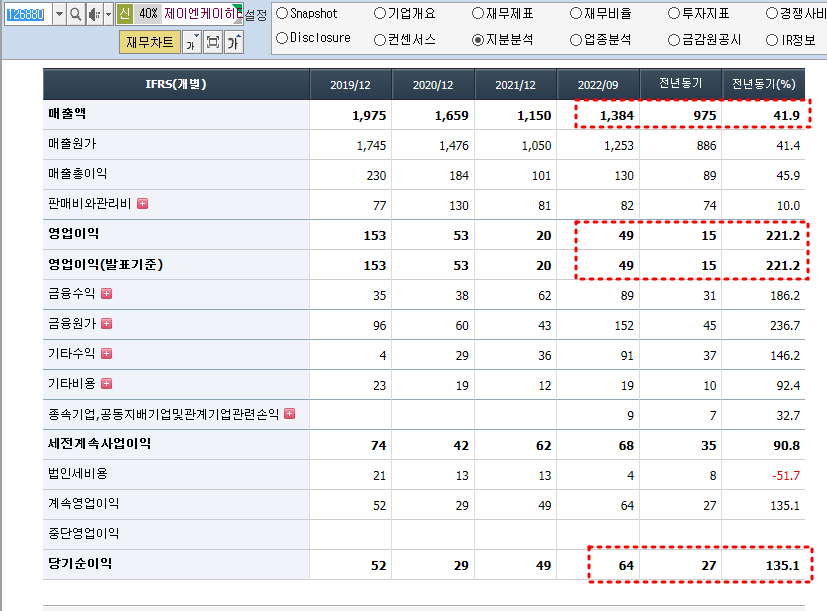Click the 기타수익 전년동기(%) value 146.2
Image resolution: width=827 pixels, height=611 pixels.
pos(785,356)
